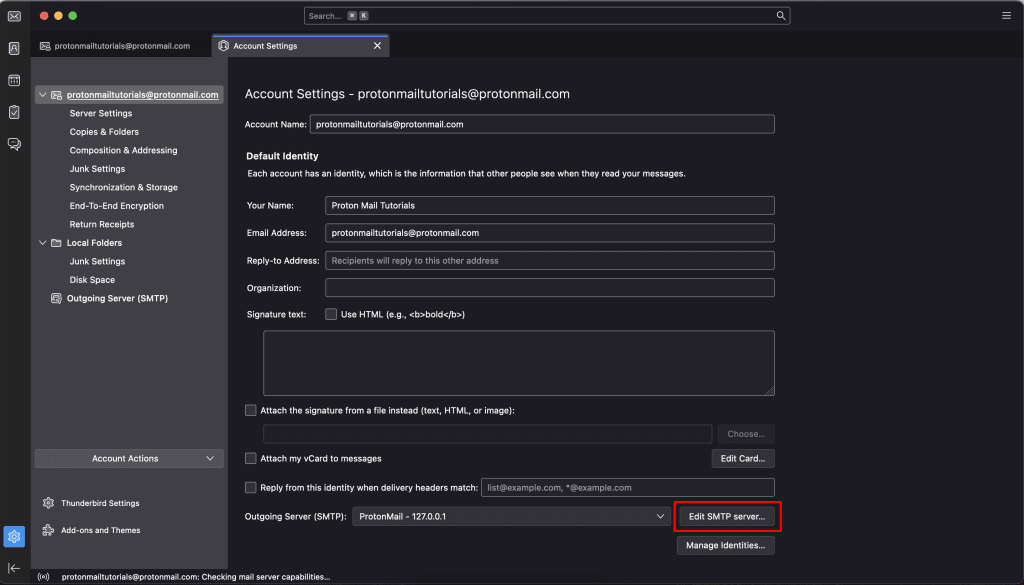Check Attach my vCard to messages

click(x=251, y=458)
